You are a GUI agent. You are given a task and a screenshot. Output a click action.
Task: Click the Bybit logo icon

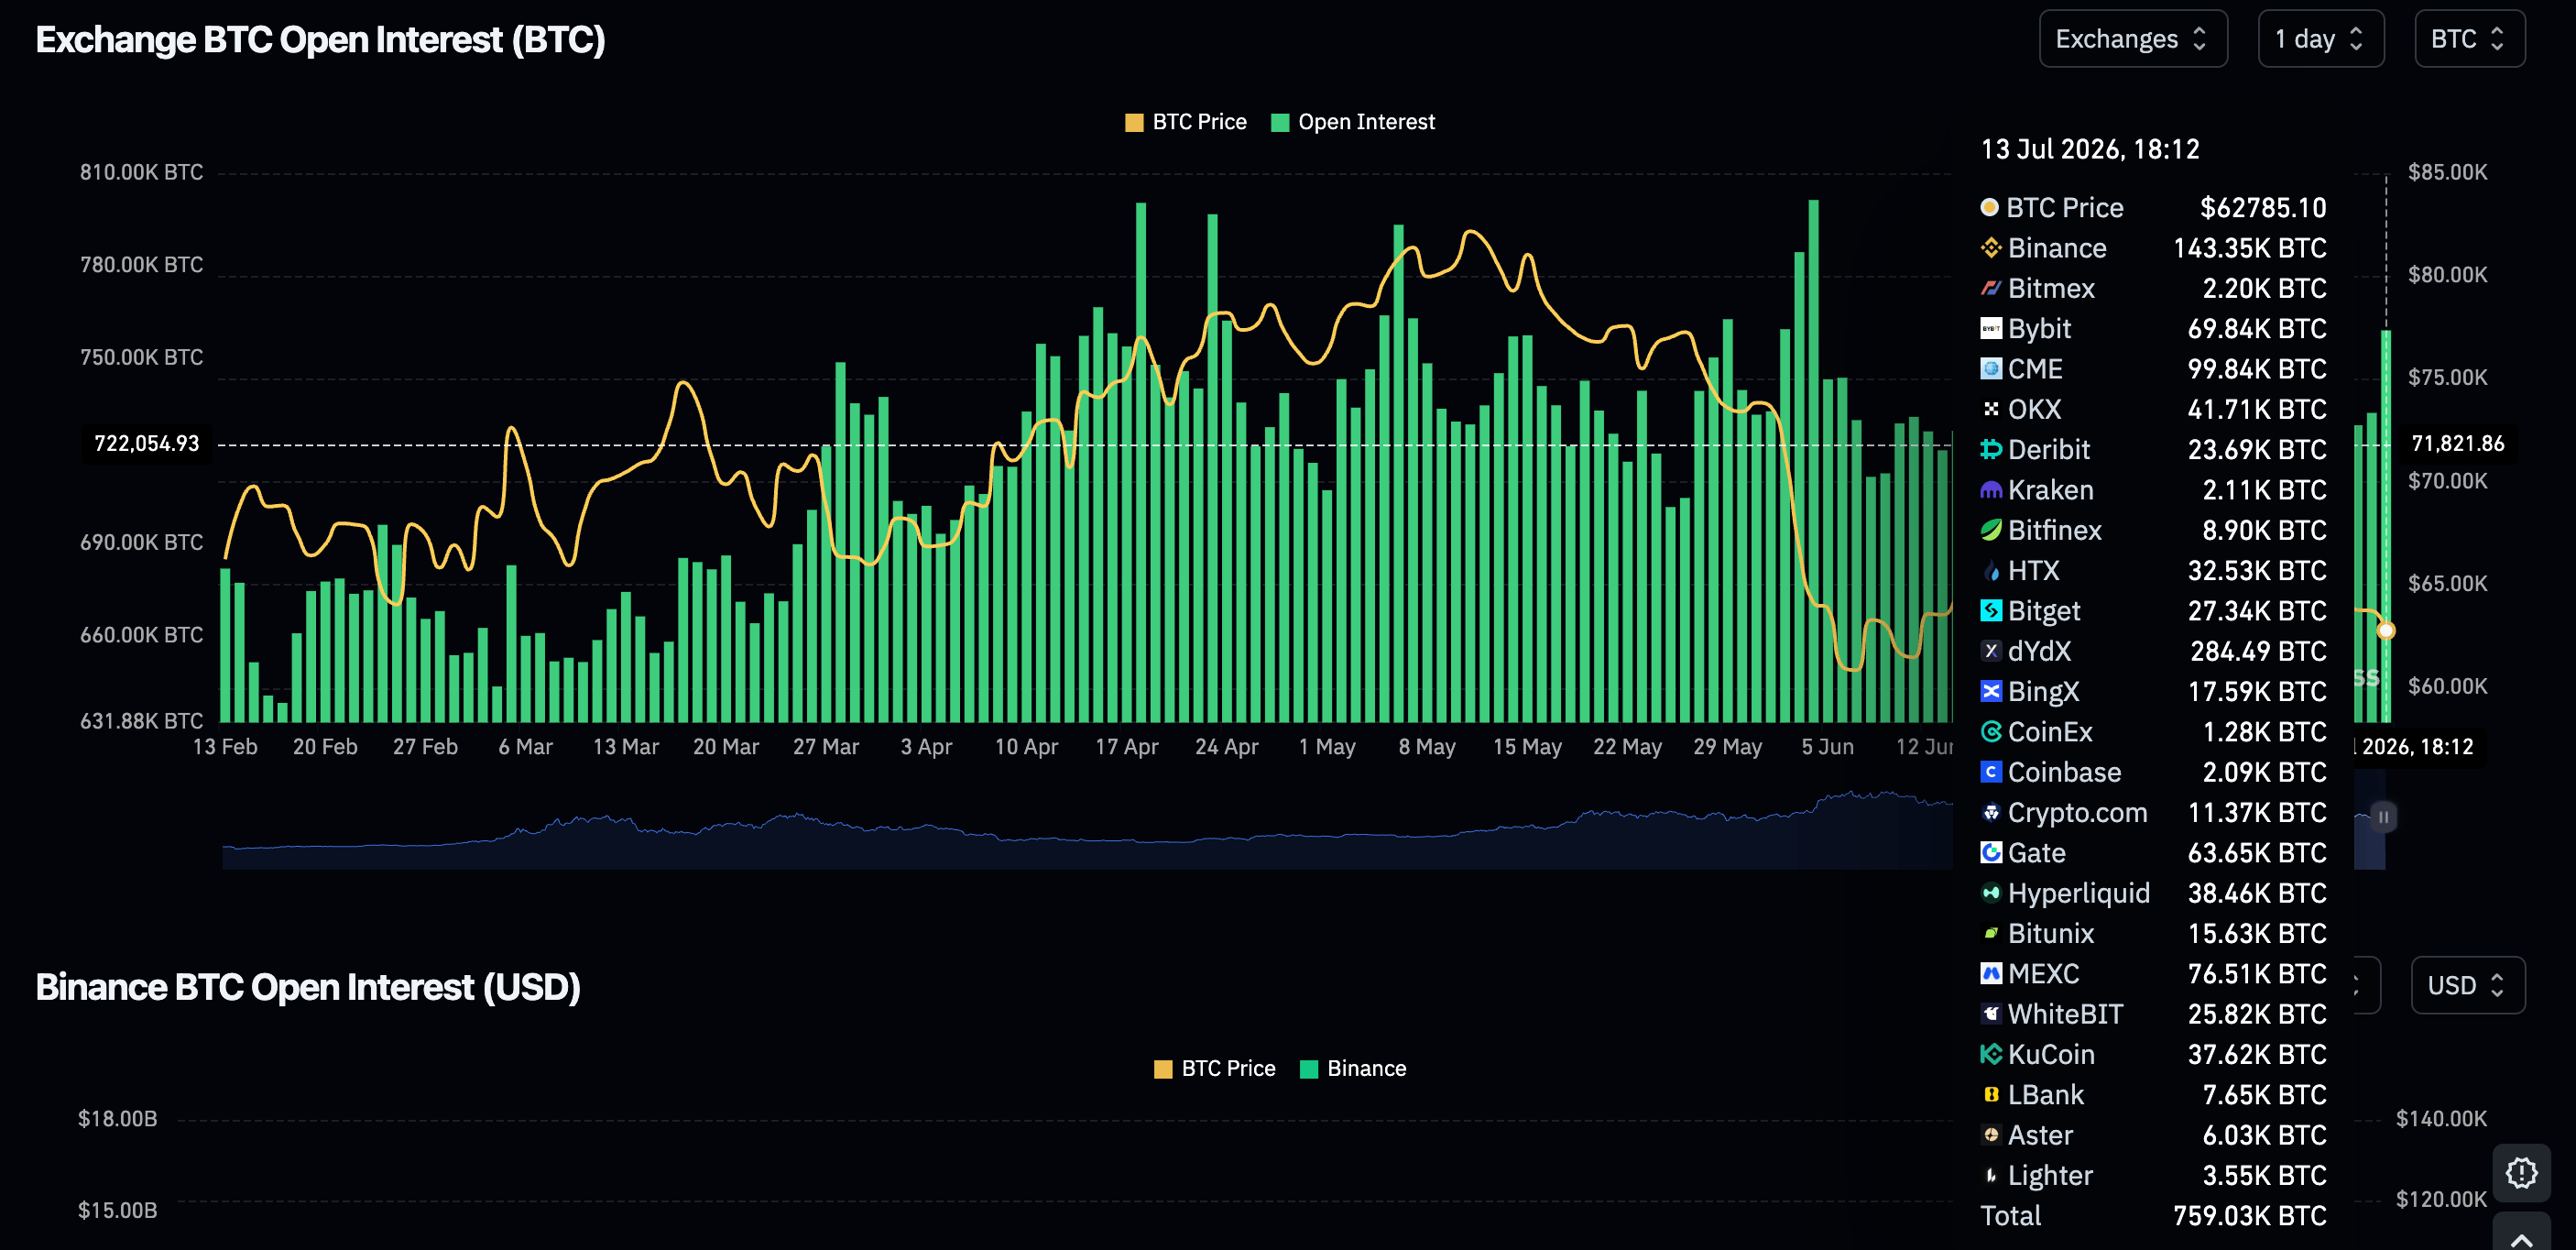(x=1990, y=328)
